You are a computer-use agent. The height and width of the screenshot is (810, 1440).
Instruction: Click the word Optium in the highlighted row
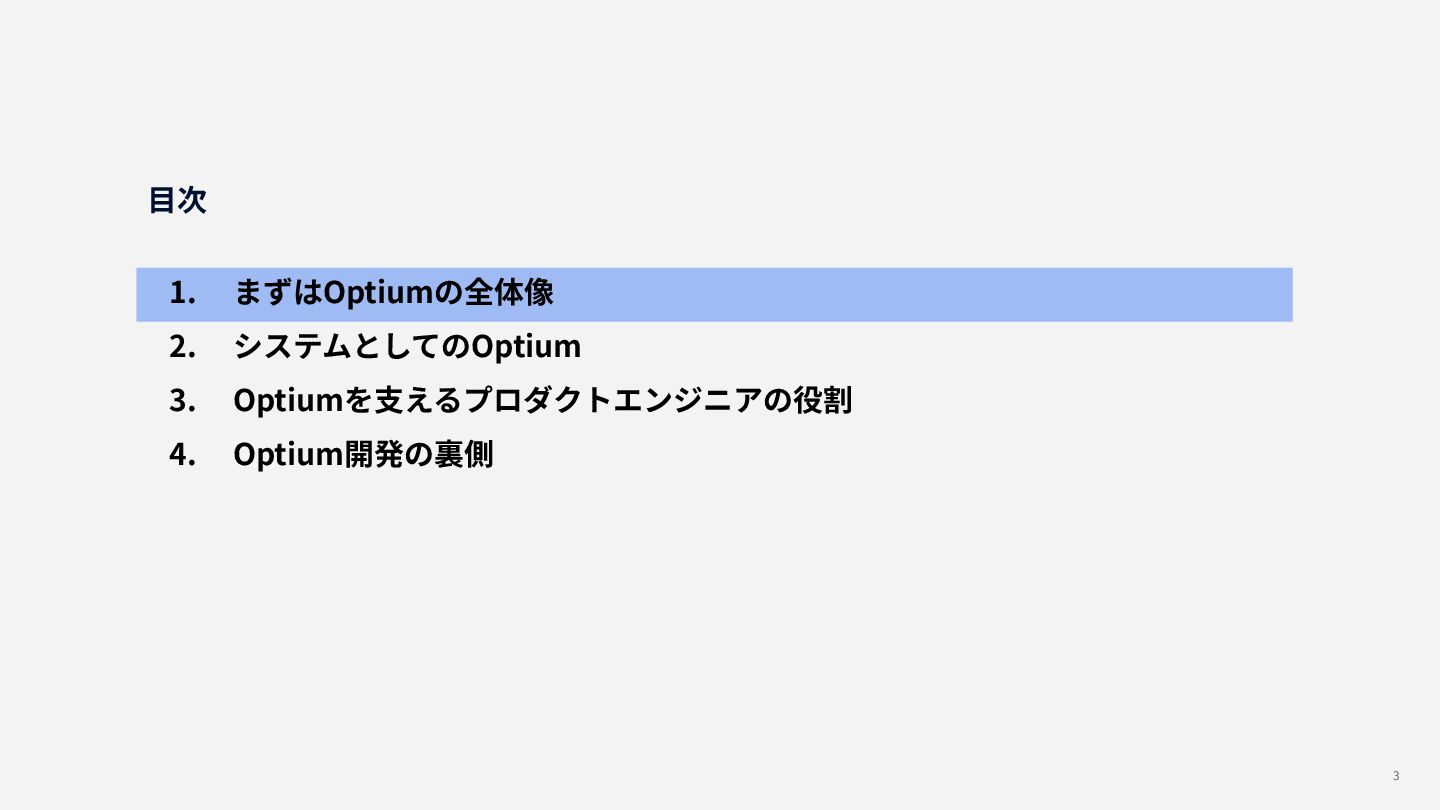point(378,293)
